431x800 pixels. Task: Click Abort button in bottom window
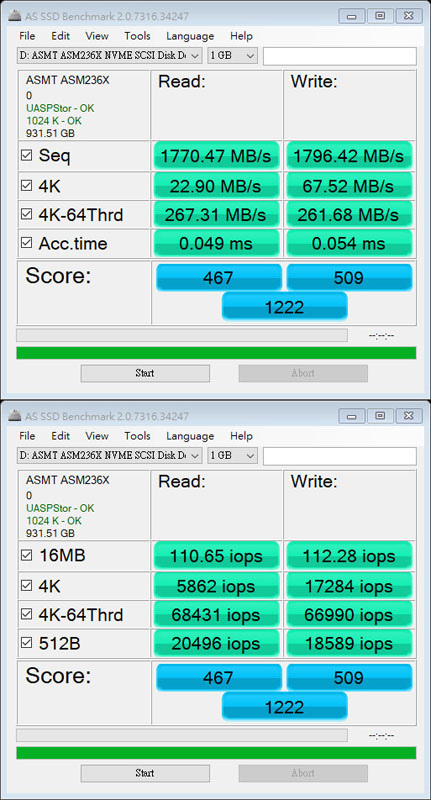pyautogui.click(x=303, y=773)
